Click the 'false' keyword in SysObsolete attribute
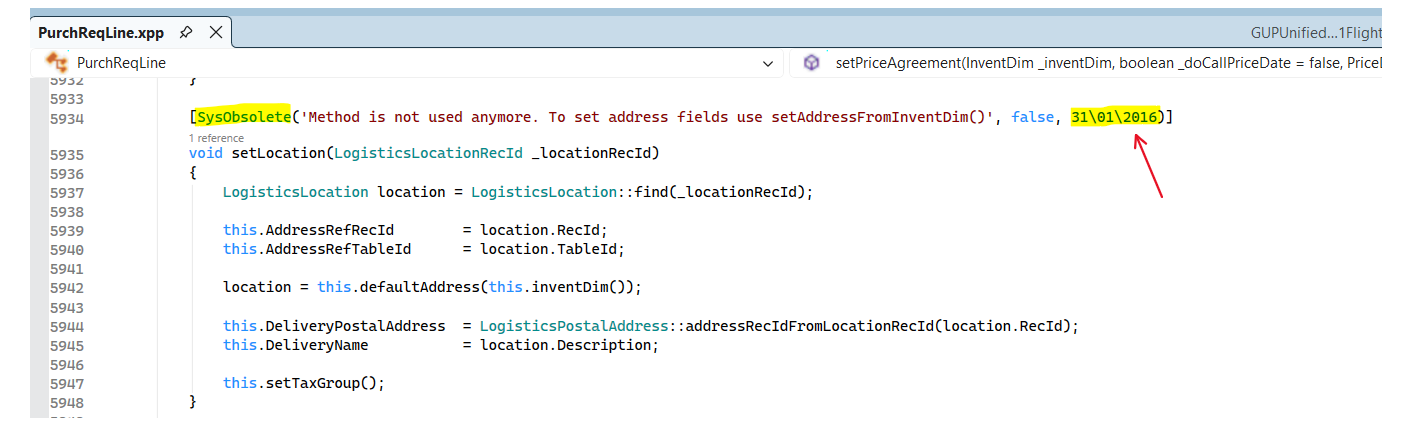The width and height of the screenshot is (1403, 425). point(1032,117)
